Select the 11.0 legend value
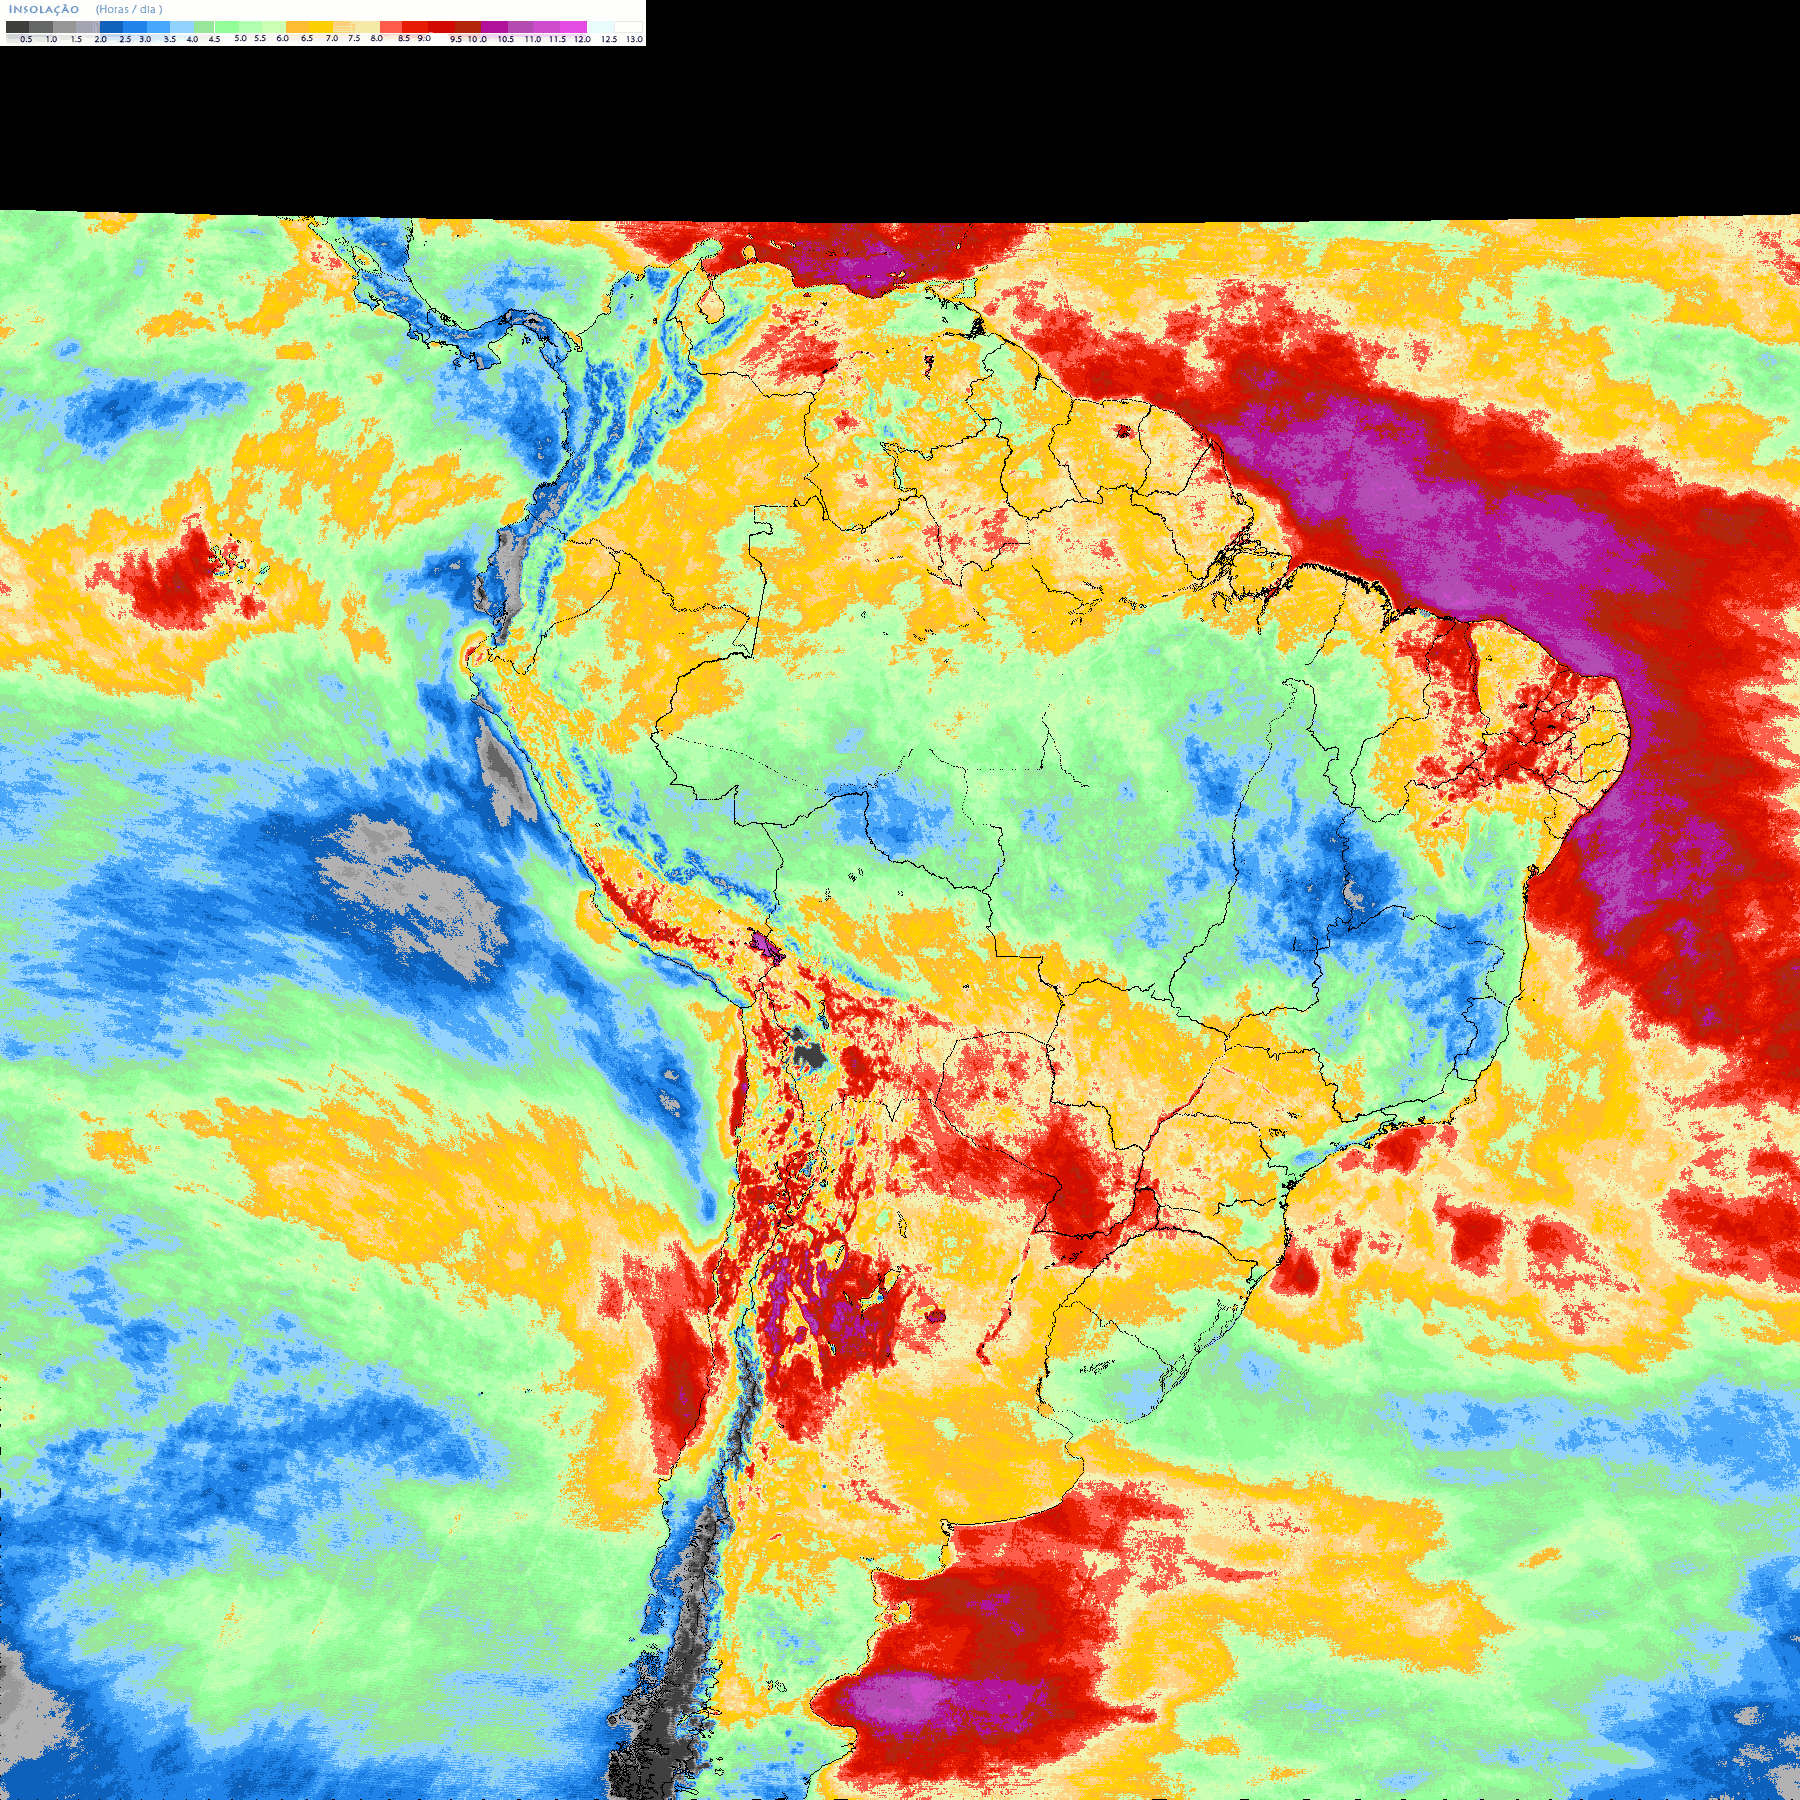The height and width of the screenshot is (1800, 1800). (533, 39)
